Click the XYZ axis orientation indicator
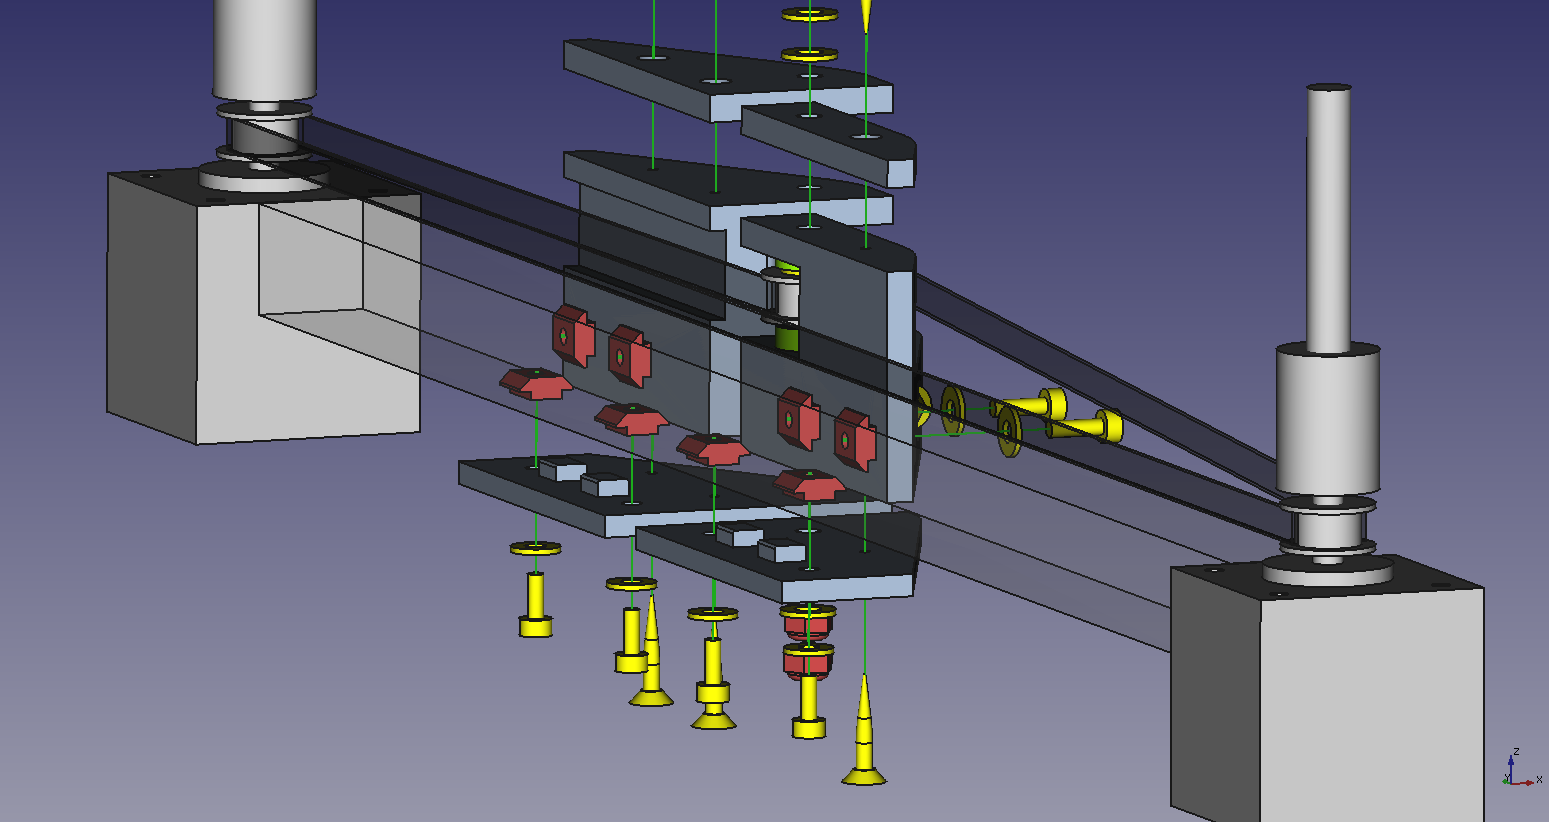The height and width of the screenshot is (822, 1549). click(1522, 768)
